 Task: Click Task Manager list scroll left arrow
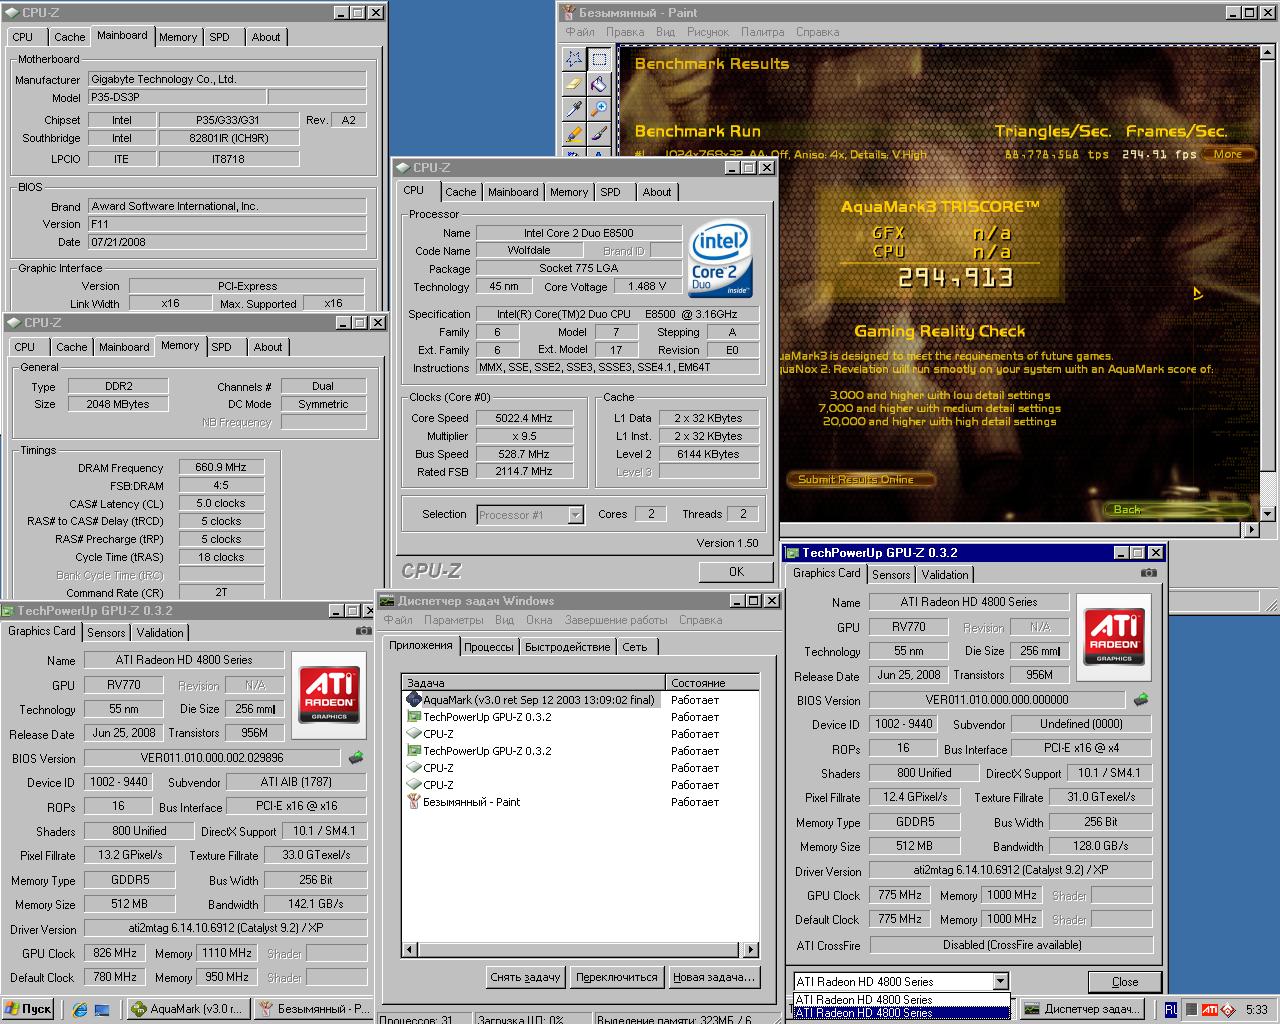[x=410, y=949]
